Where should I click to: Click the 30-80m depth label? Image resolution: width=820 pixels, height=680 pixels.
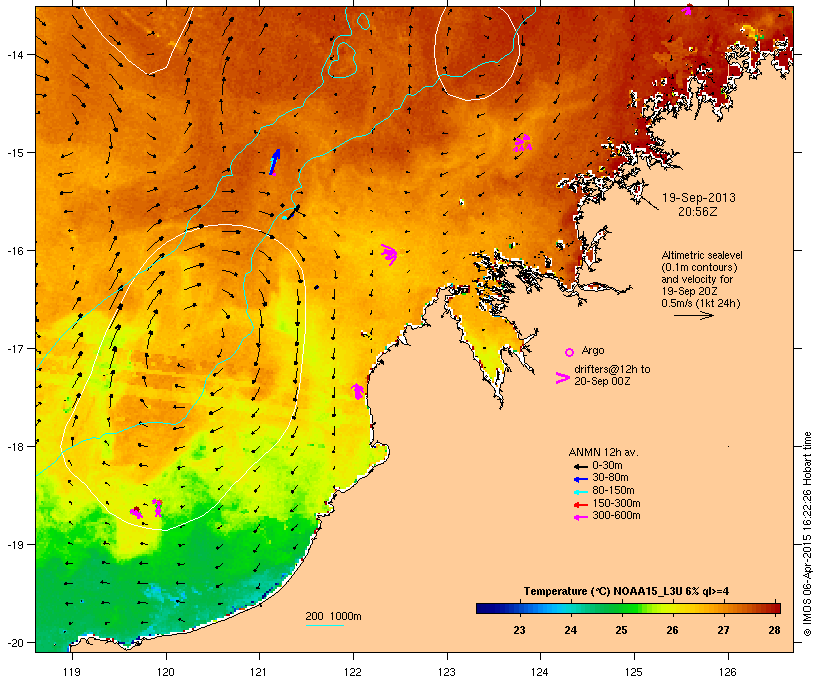pos(610,477)
